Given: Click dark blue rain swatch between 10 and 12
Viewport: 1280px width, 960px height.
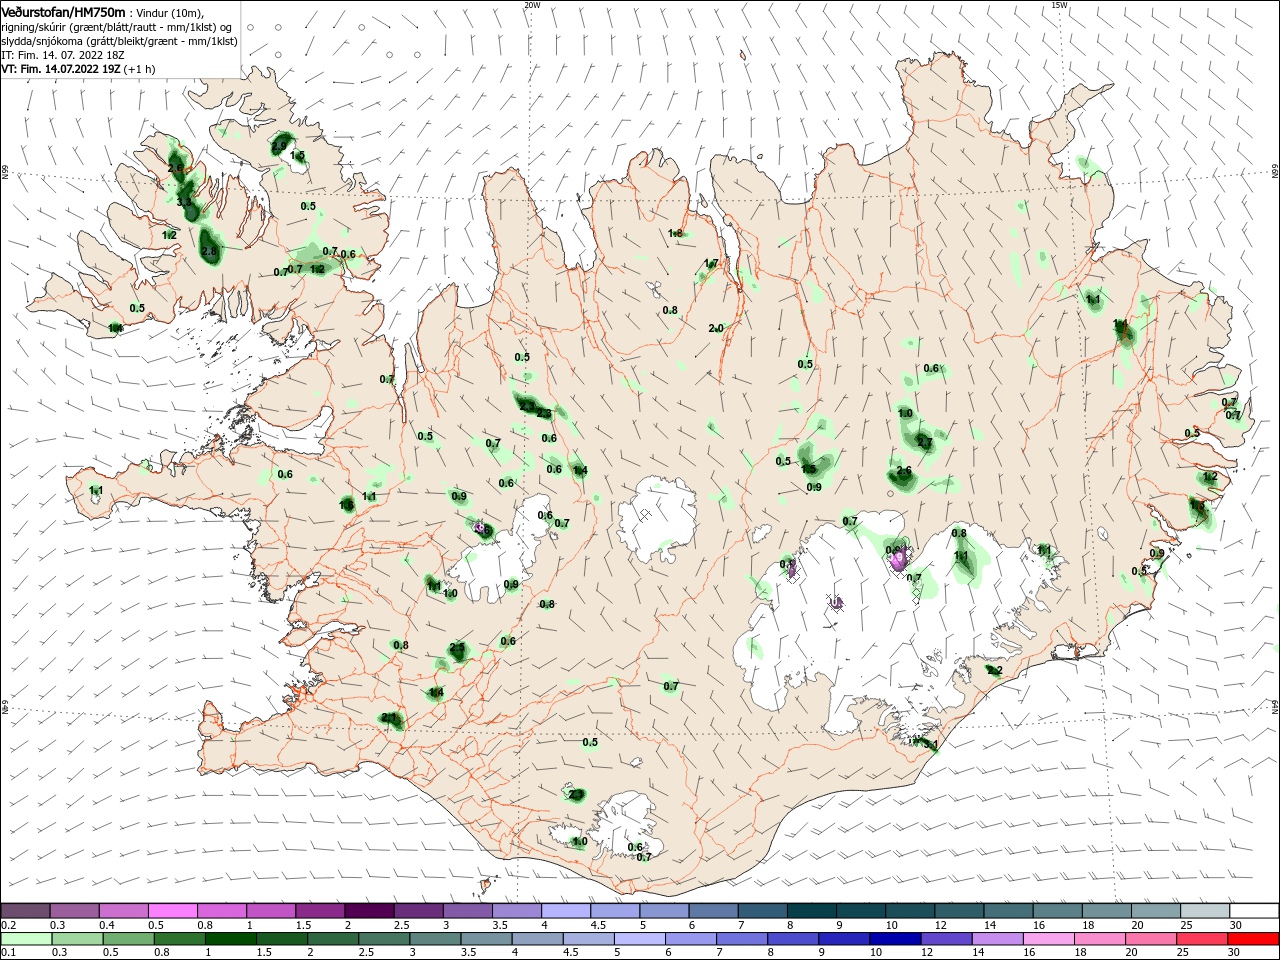Looking at the screenshot, I should pyautogui.click(x=894, y=939).
